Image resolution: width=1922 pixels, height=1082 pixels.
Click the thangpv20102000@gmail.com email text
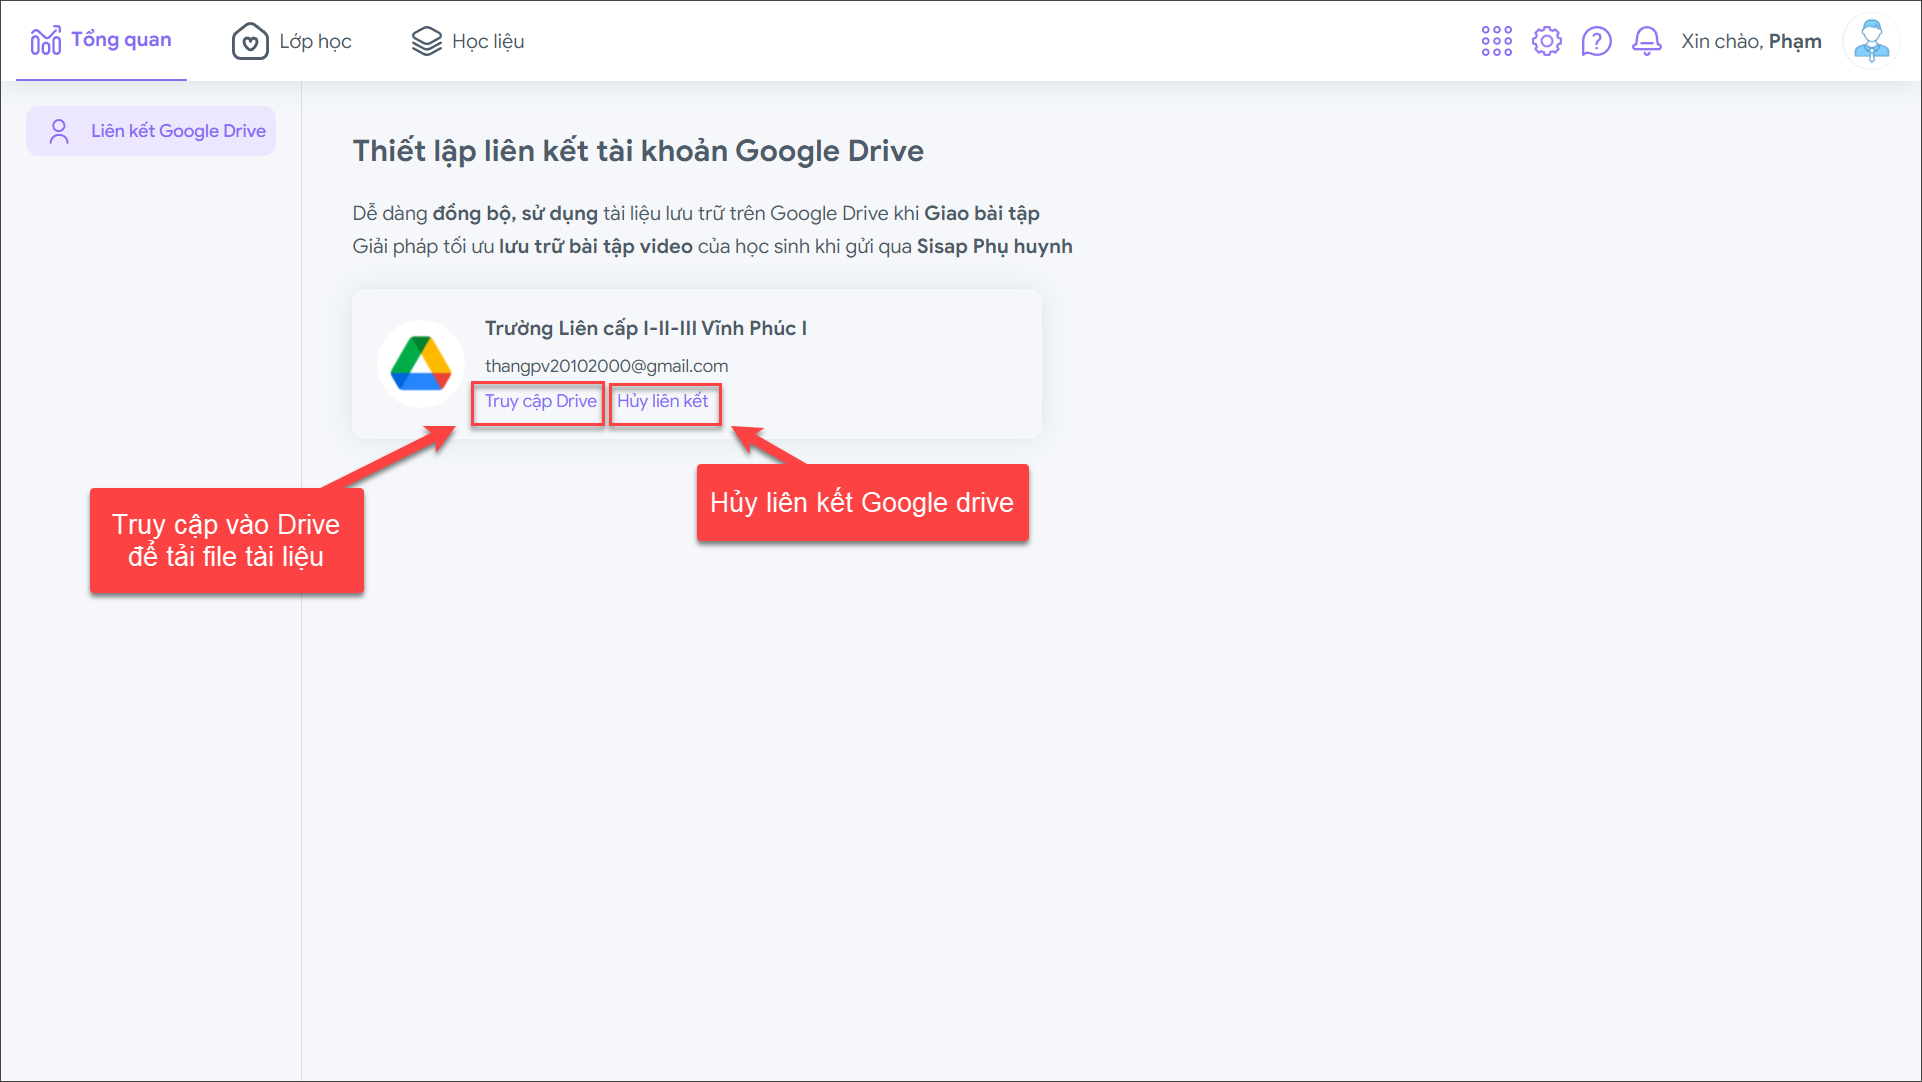(x=606, y=366)
